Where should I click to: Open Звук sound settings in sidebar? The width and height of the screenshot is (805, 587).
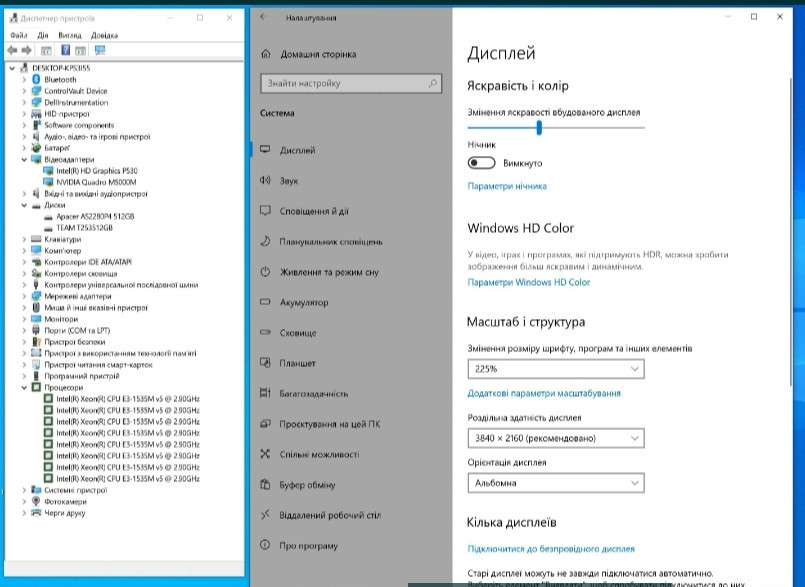click(289, 181)
